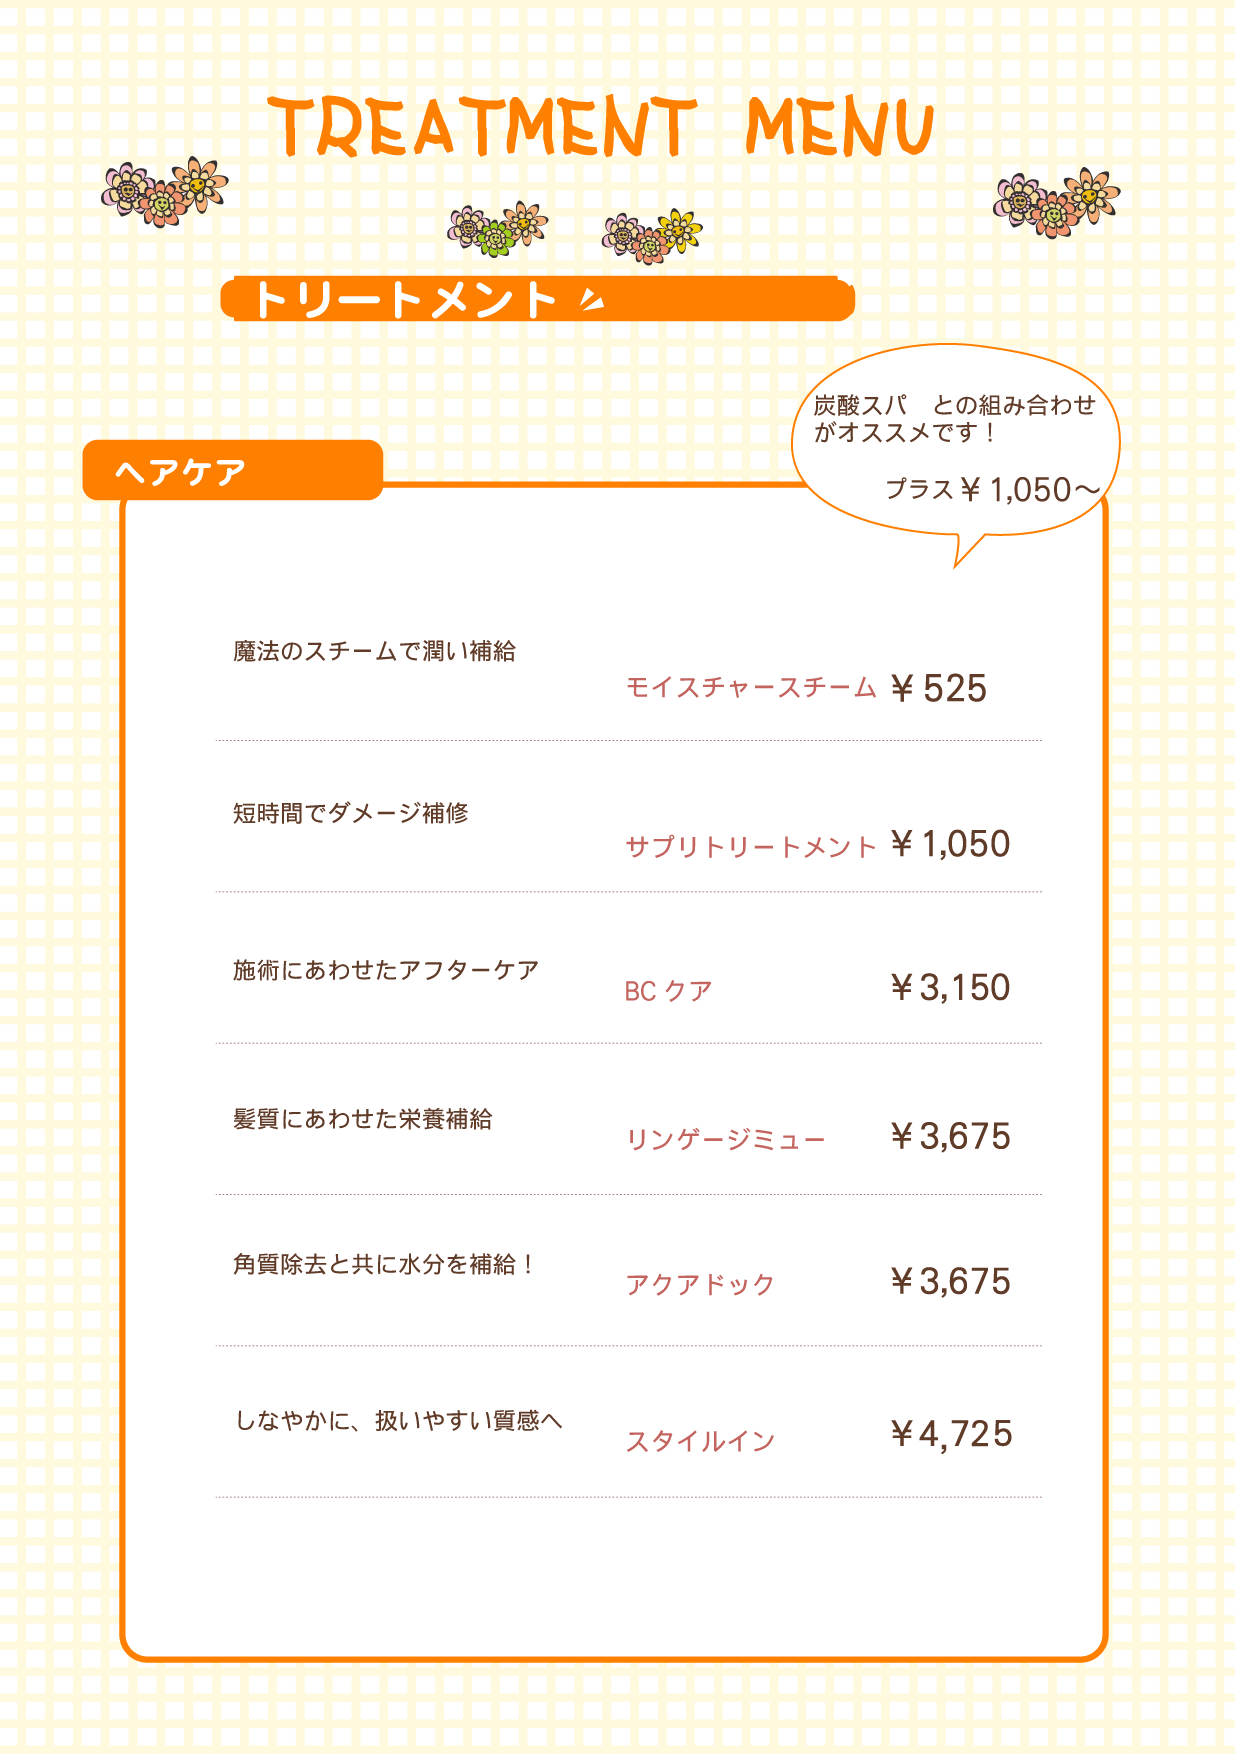Click the pencil mark after トリートメント
1235x1754 pixels.
(593, 297)
